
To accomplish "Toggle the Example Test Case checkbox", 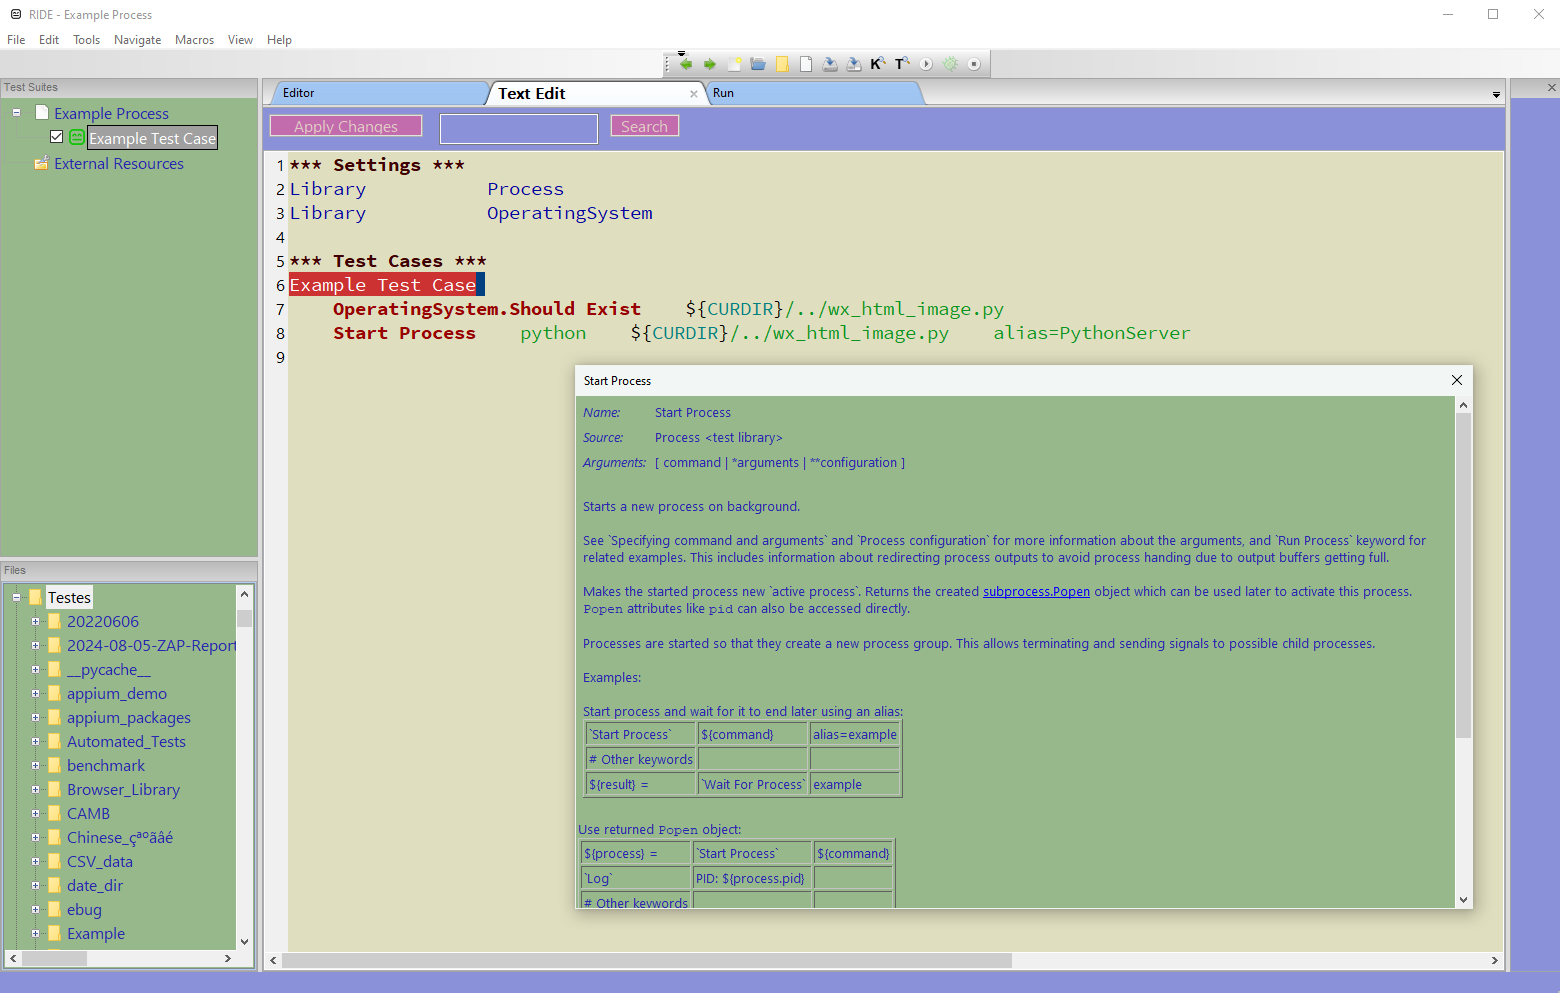I will [57, 137].
